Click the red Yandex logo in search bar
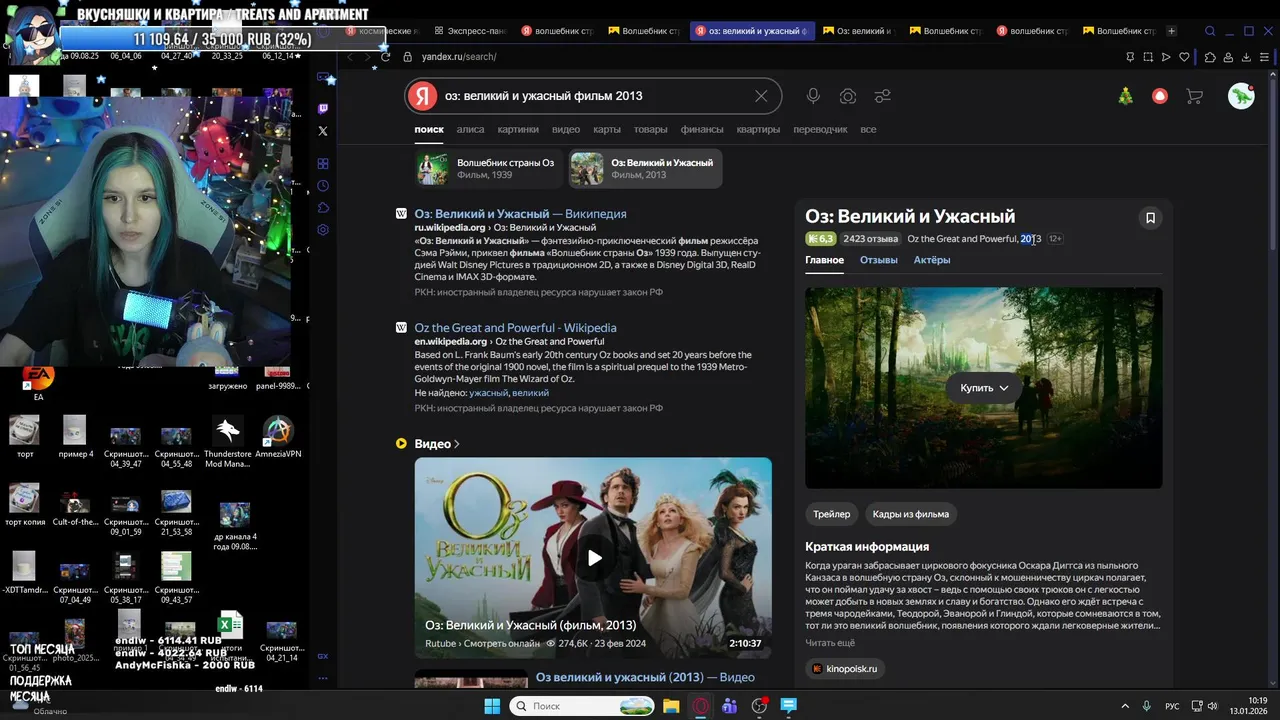Image resolution: width=1280 pixels, height=720 pixels. (x=423, y=96)
